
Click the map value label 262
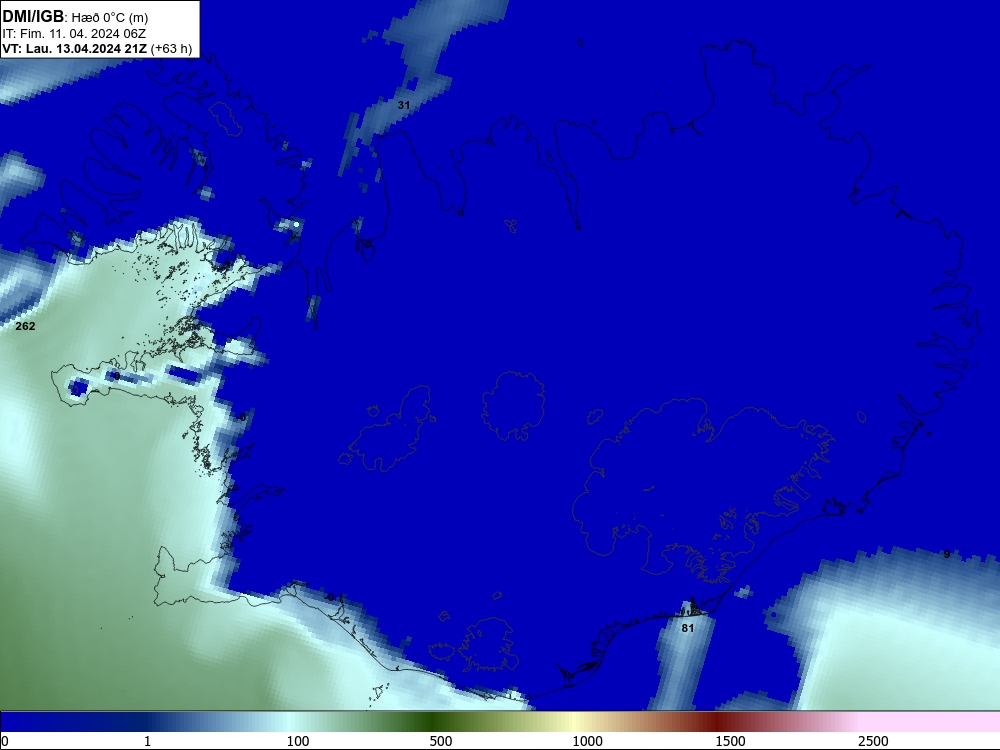pos(25,326)
